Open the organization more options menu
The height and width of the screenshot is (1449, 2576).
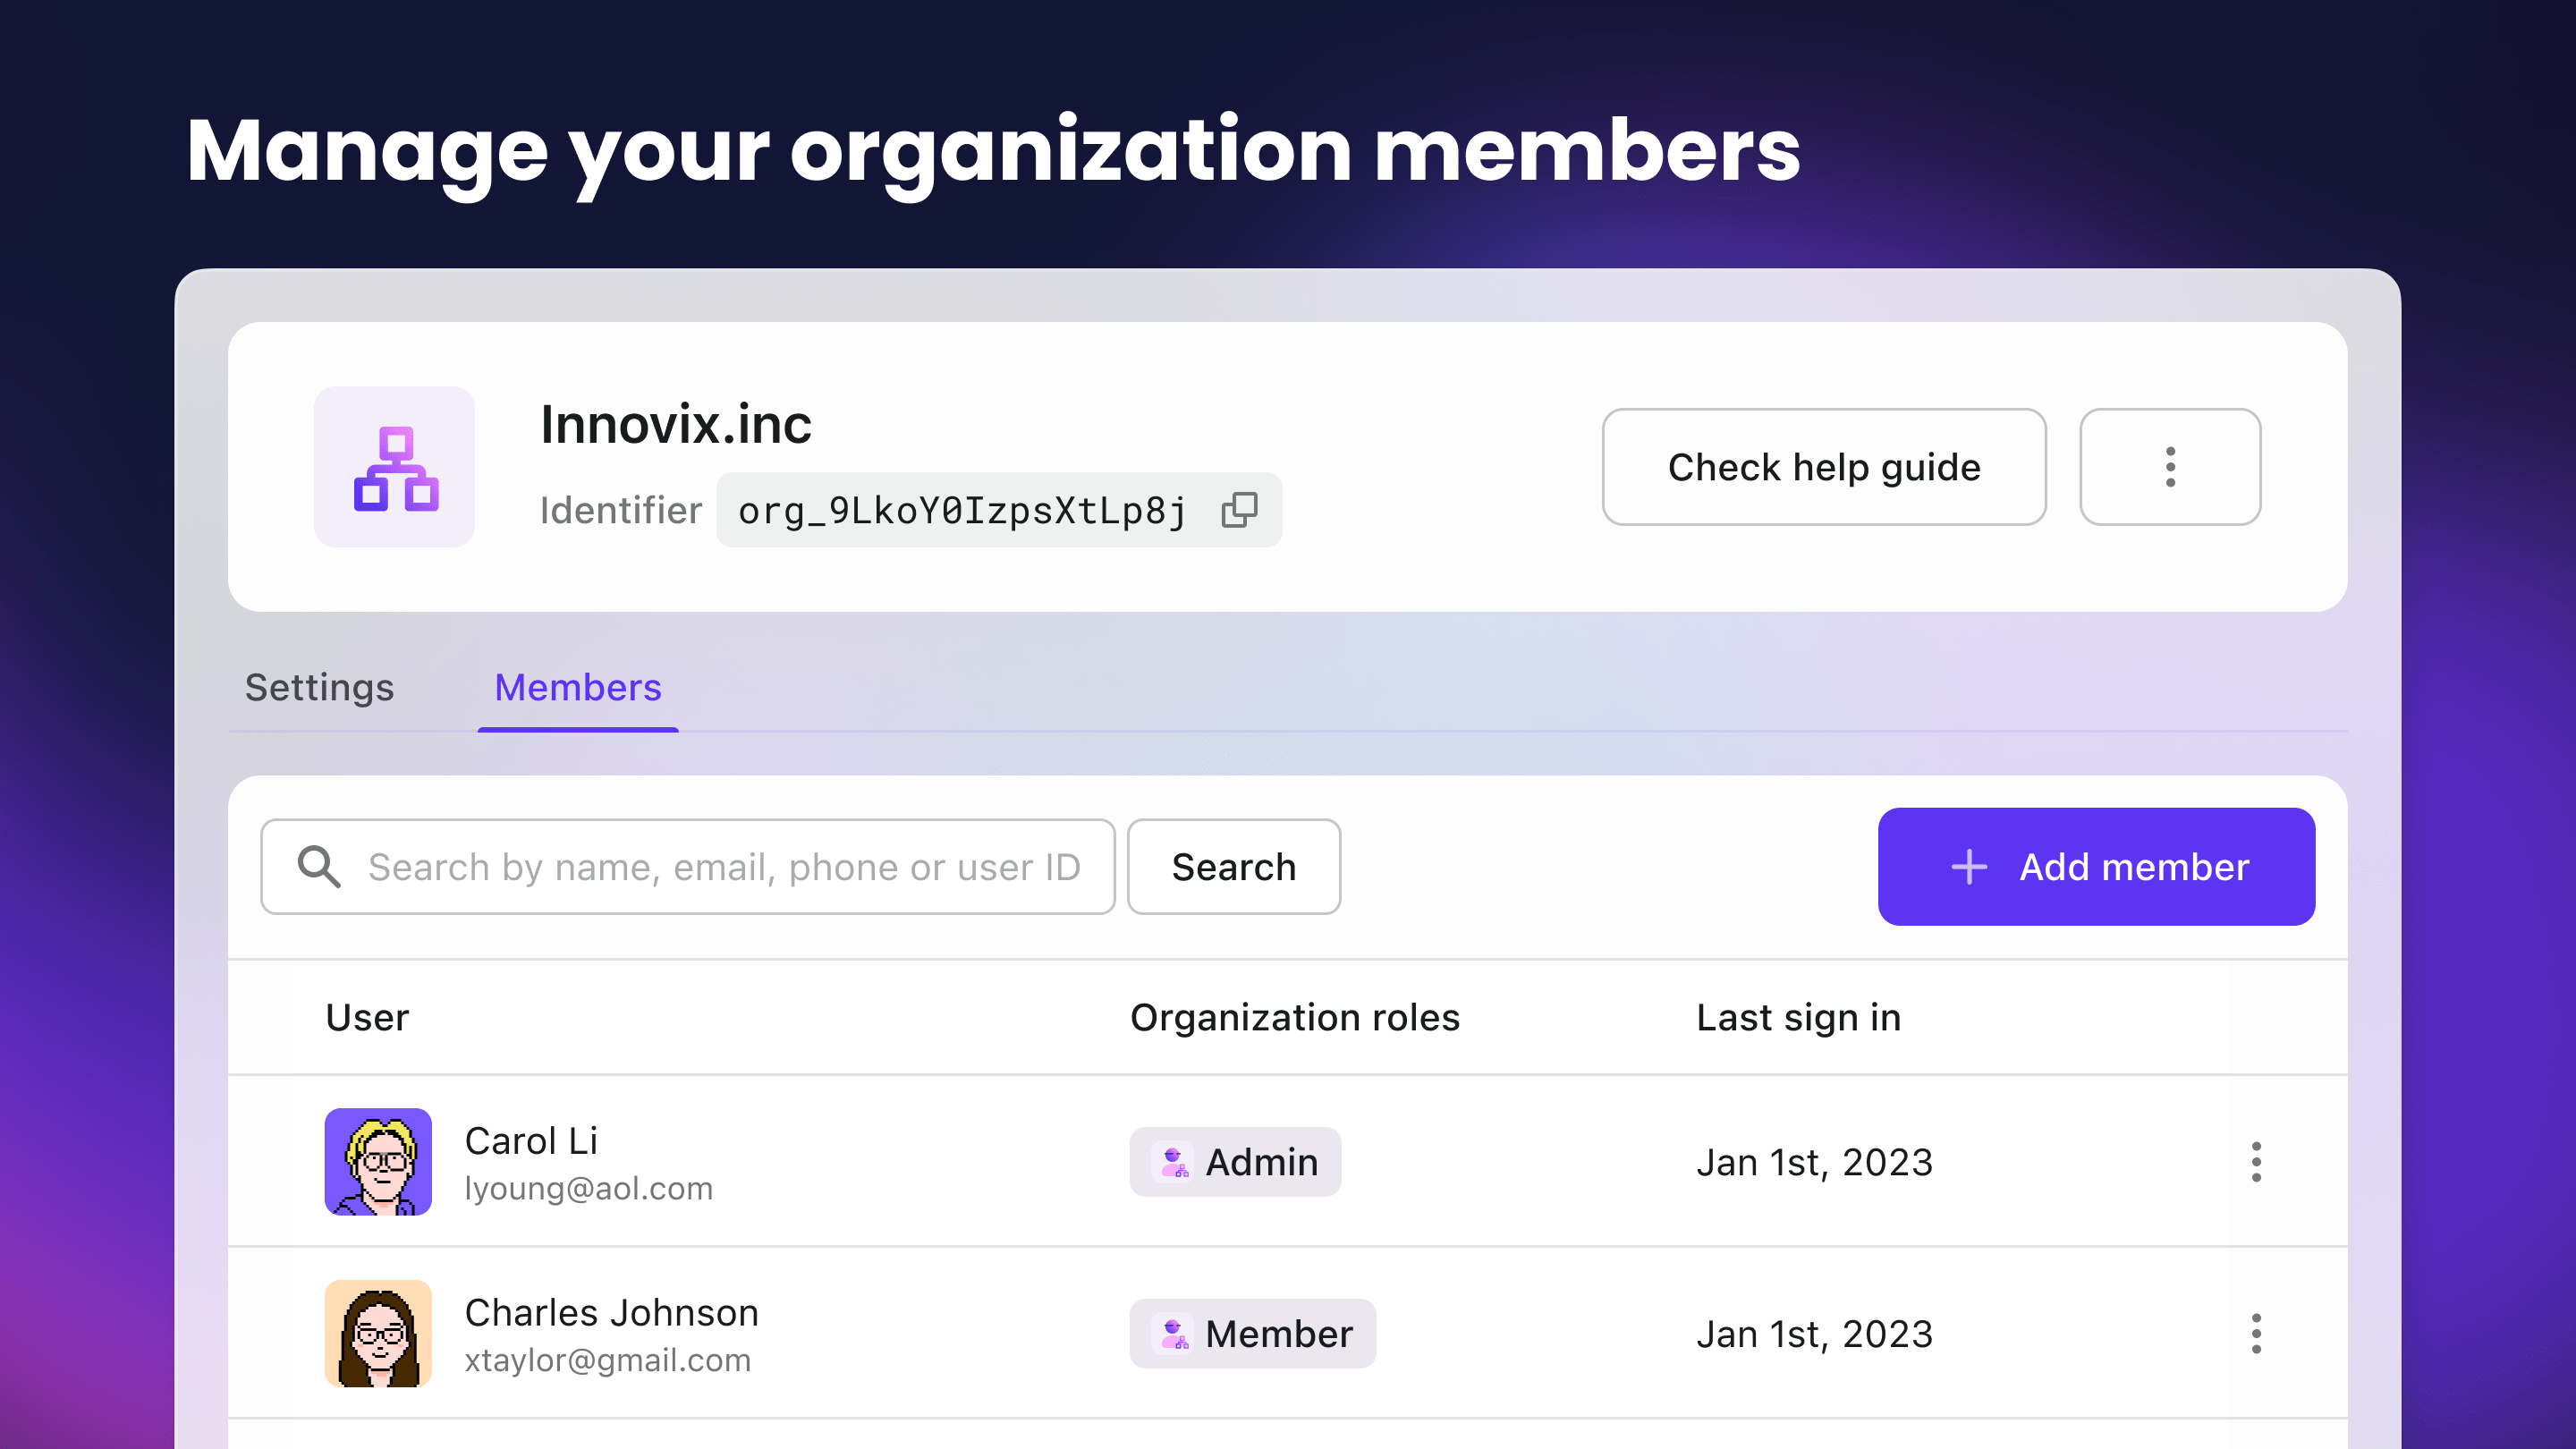tap(2169, 467)
